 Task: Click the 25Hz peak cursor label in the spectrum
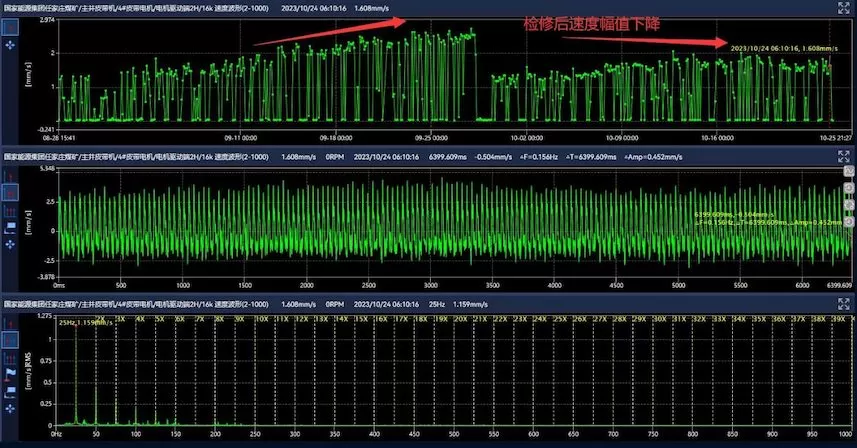coord(79,324)
